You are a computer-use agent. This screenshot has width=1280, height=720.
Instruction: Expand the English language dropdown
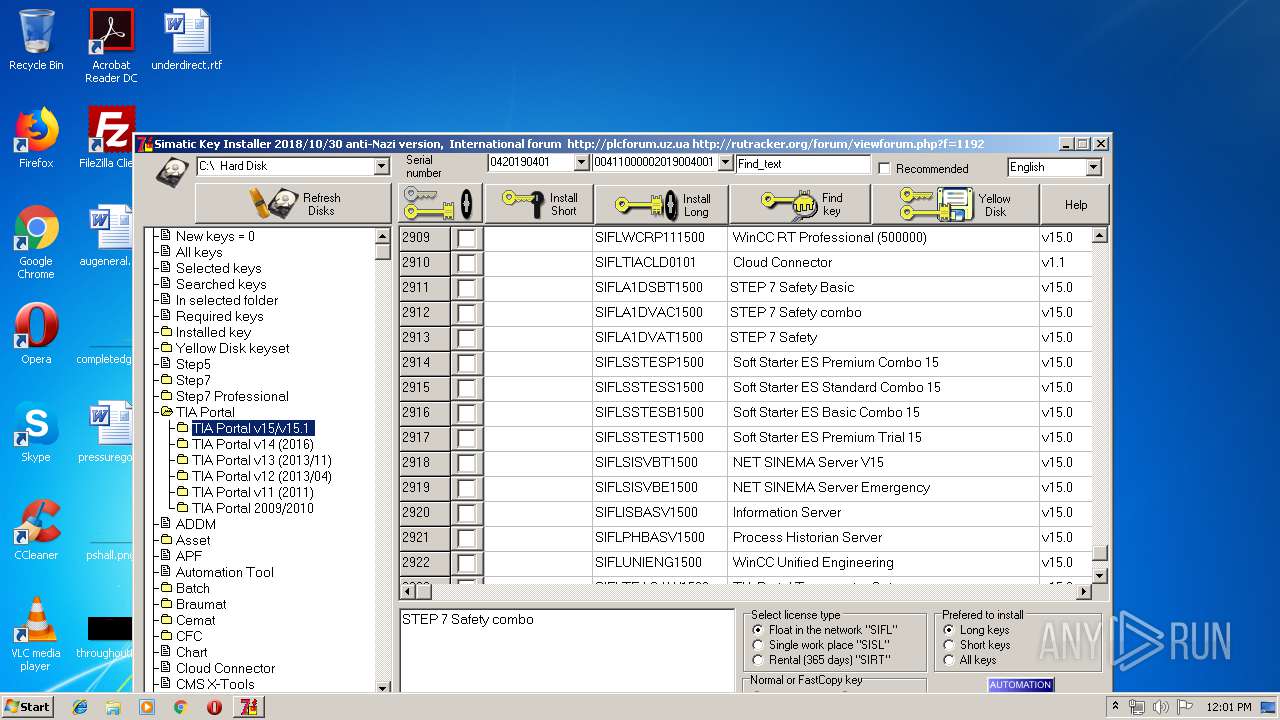click(1093, 167)
